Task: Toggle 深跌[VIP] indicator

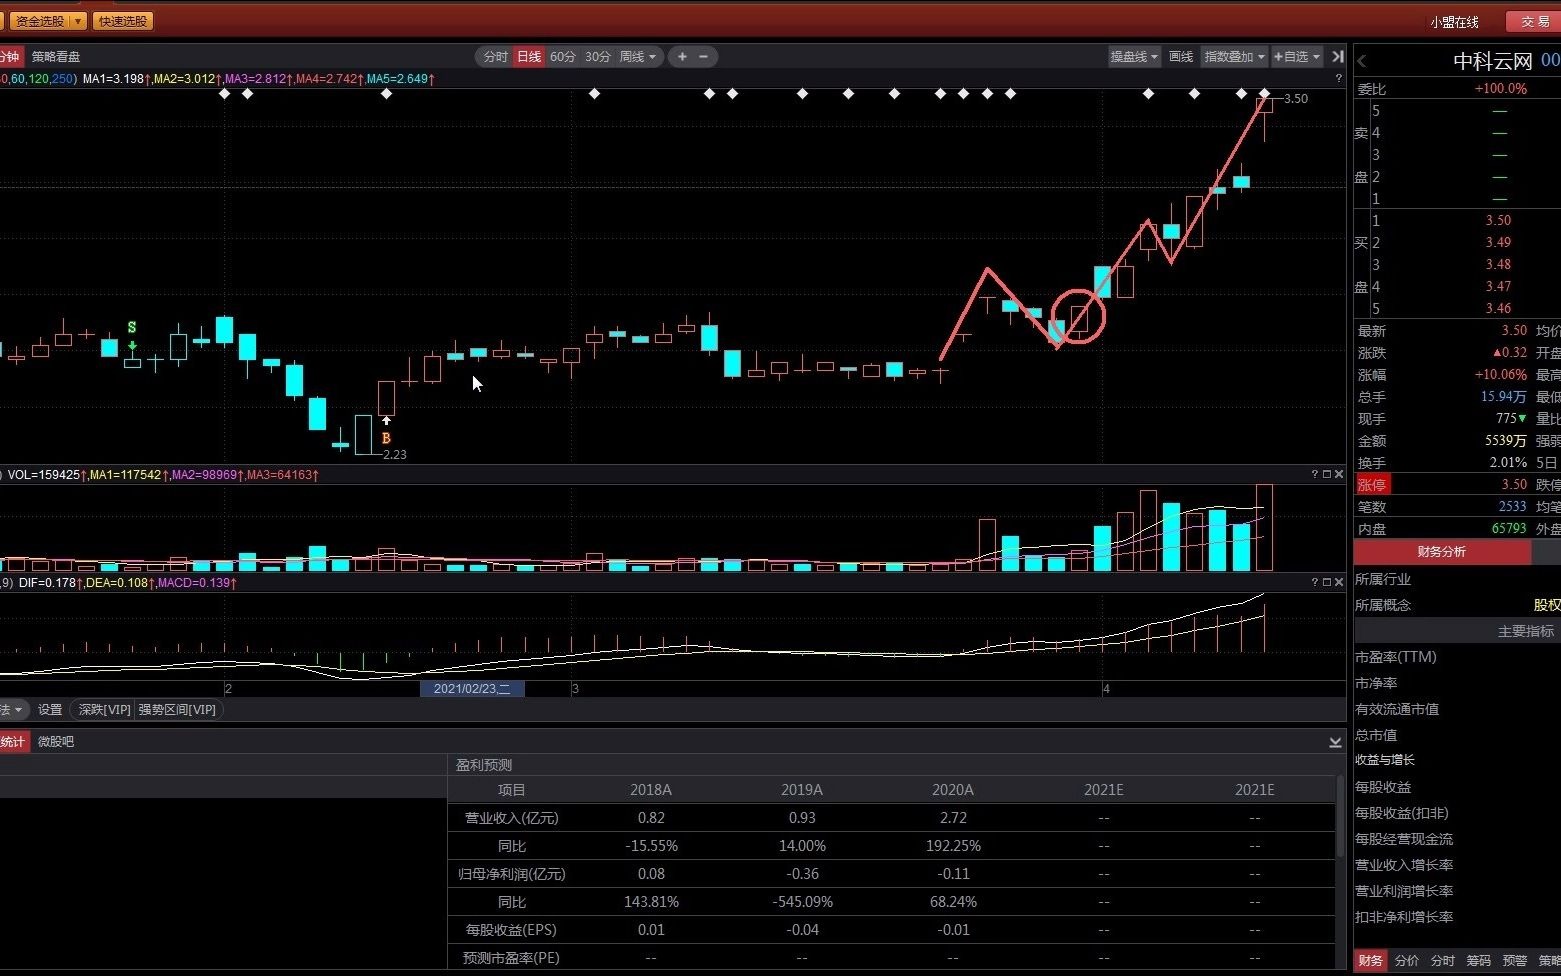Action: (x=105, y=710)
